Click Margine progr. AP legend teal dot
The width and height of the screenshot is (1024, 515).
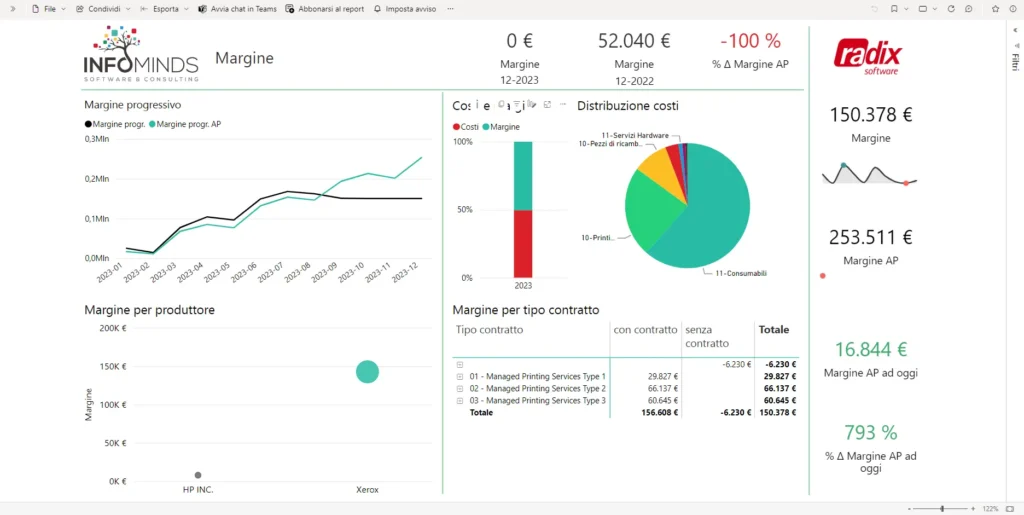[152, 124]
